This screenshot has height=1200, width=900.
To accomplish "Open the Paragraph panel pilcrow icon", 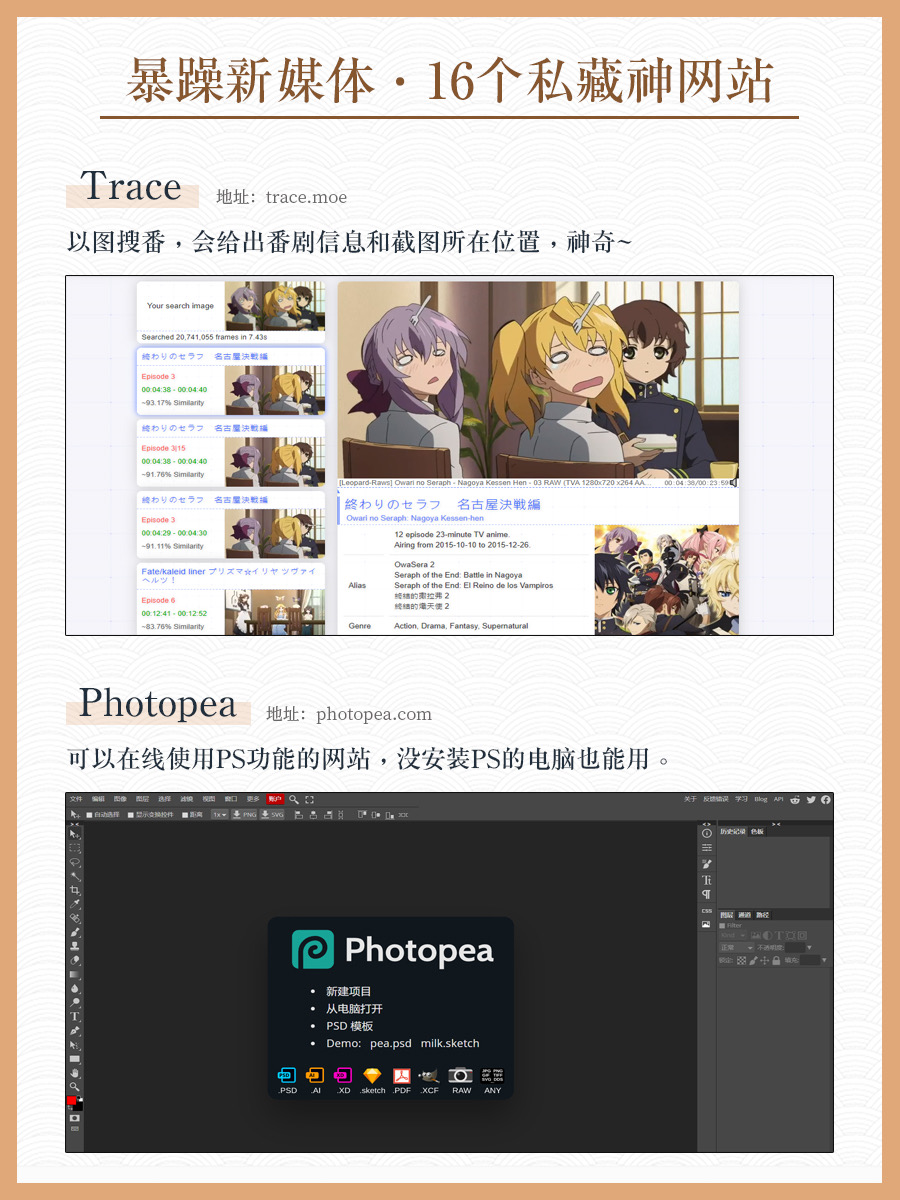I will 707,894.
